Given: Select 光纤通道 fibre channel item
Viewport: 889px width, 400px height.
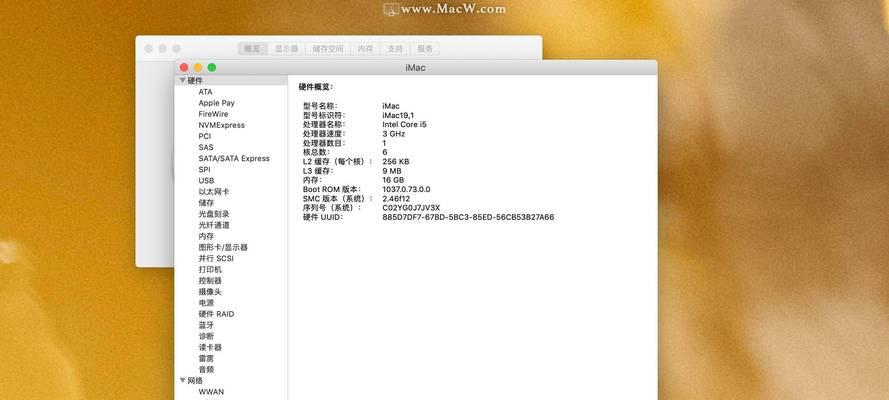Looking at the screenshot, I should 214,225.
